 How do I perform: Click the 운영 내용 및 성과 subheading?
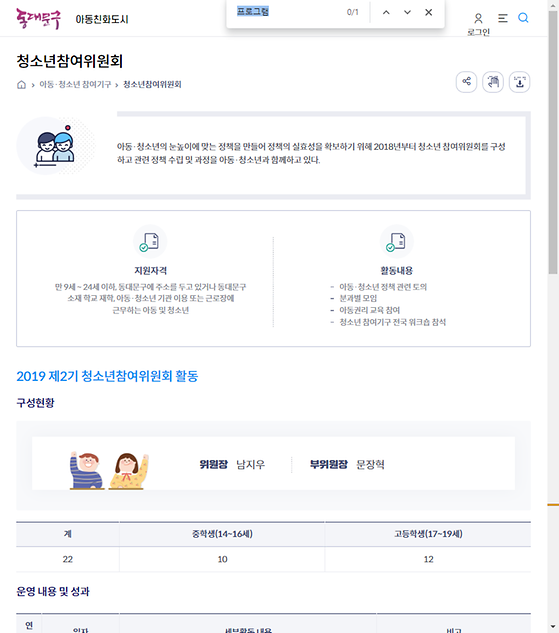53,591
